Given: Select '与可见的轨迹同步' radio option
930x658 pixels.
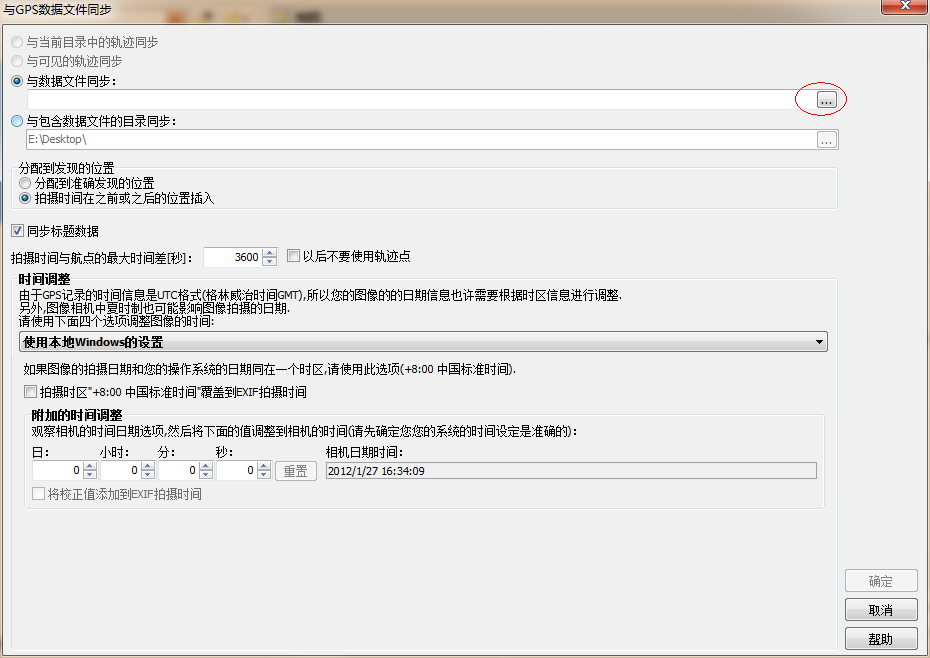Looking at the screenshot, I should (x=17, y=61).
